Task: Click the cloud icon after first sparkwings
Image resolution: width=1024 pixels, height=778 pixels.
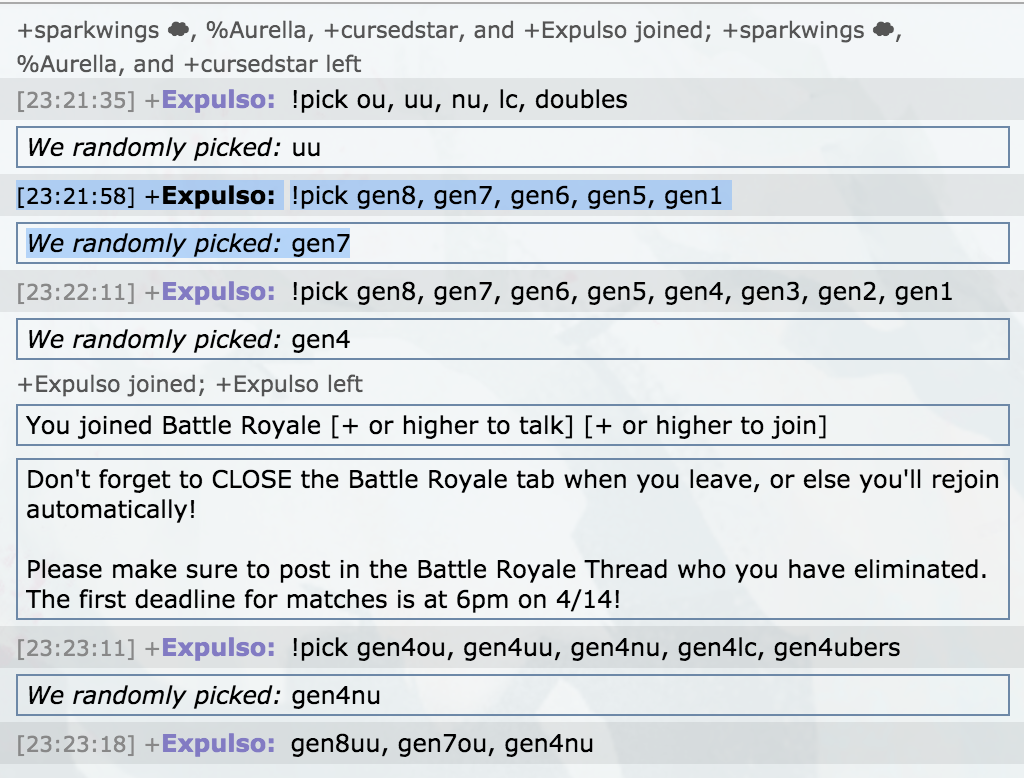Action: [x=178, y=30]
